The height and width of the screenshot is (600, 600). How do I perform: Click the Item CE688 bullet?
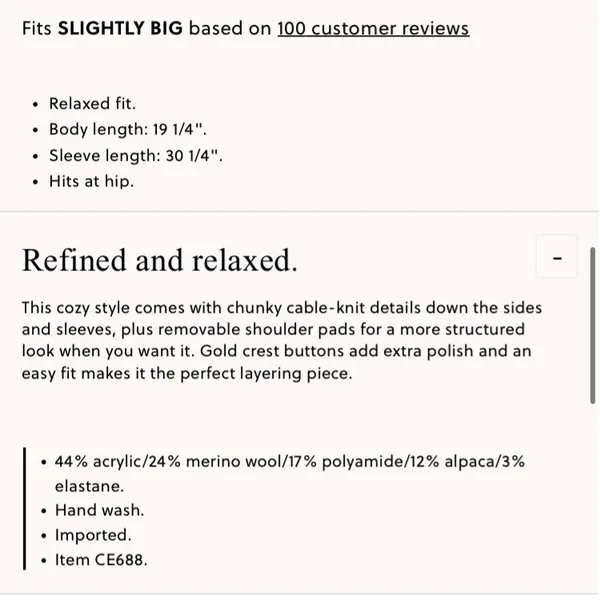tap(101, 560)
